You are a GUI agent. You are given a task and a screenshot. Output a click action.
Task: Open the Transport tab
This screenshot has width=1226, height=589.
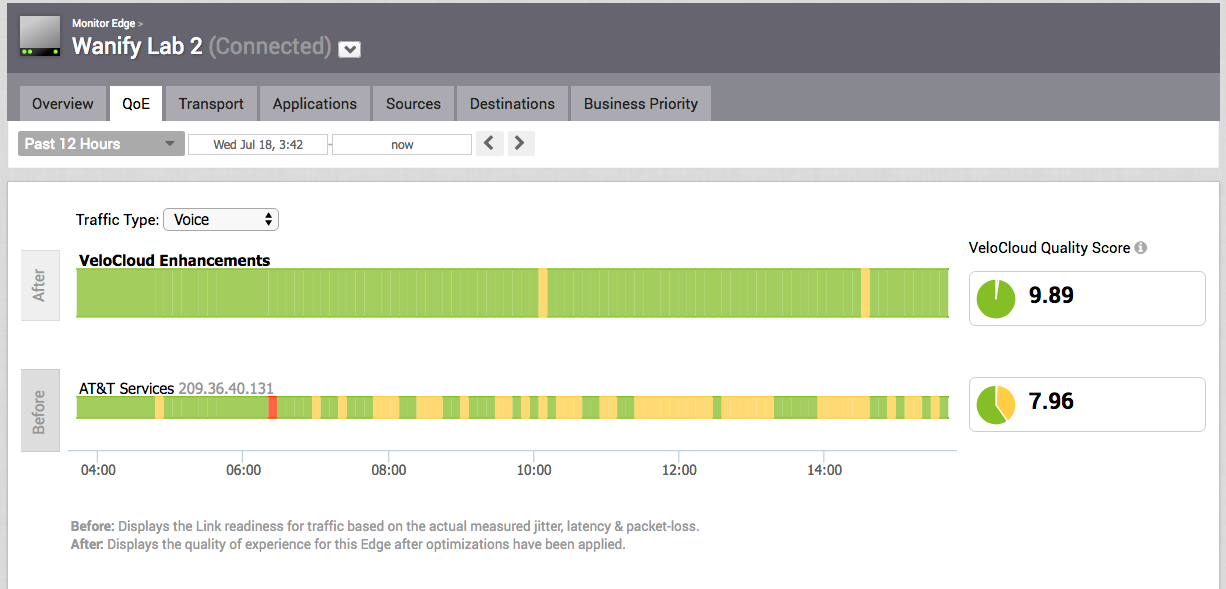[x=211, y=104]
